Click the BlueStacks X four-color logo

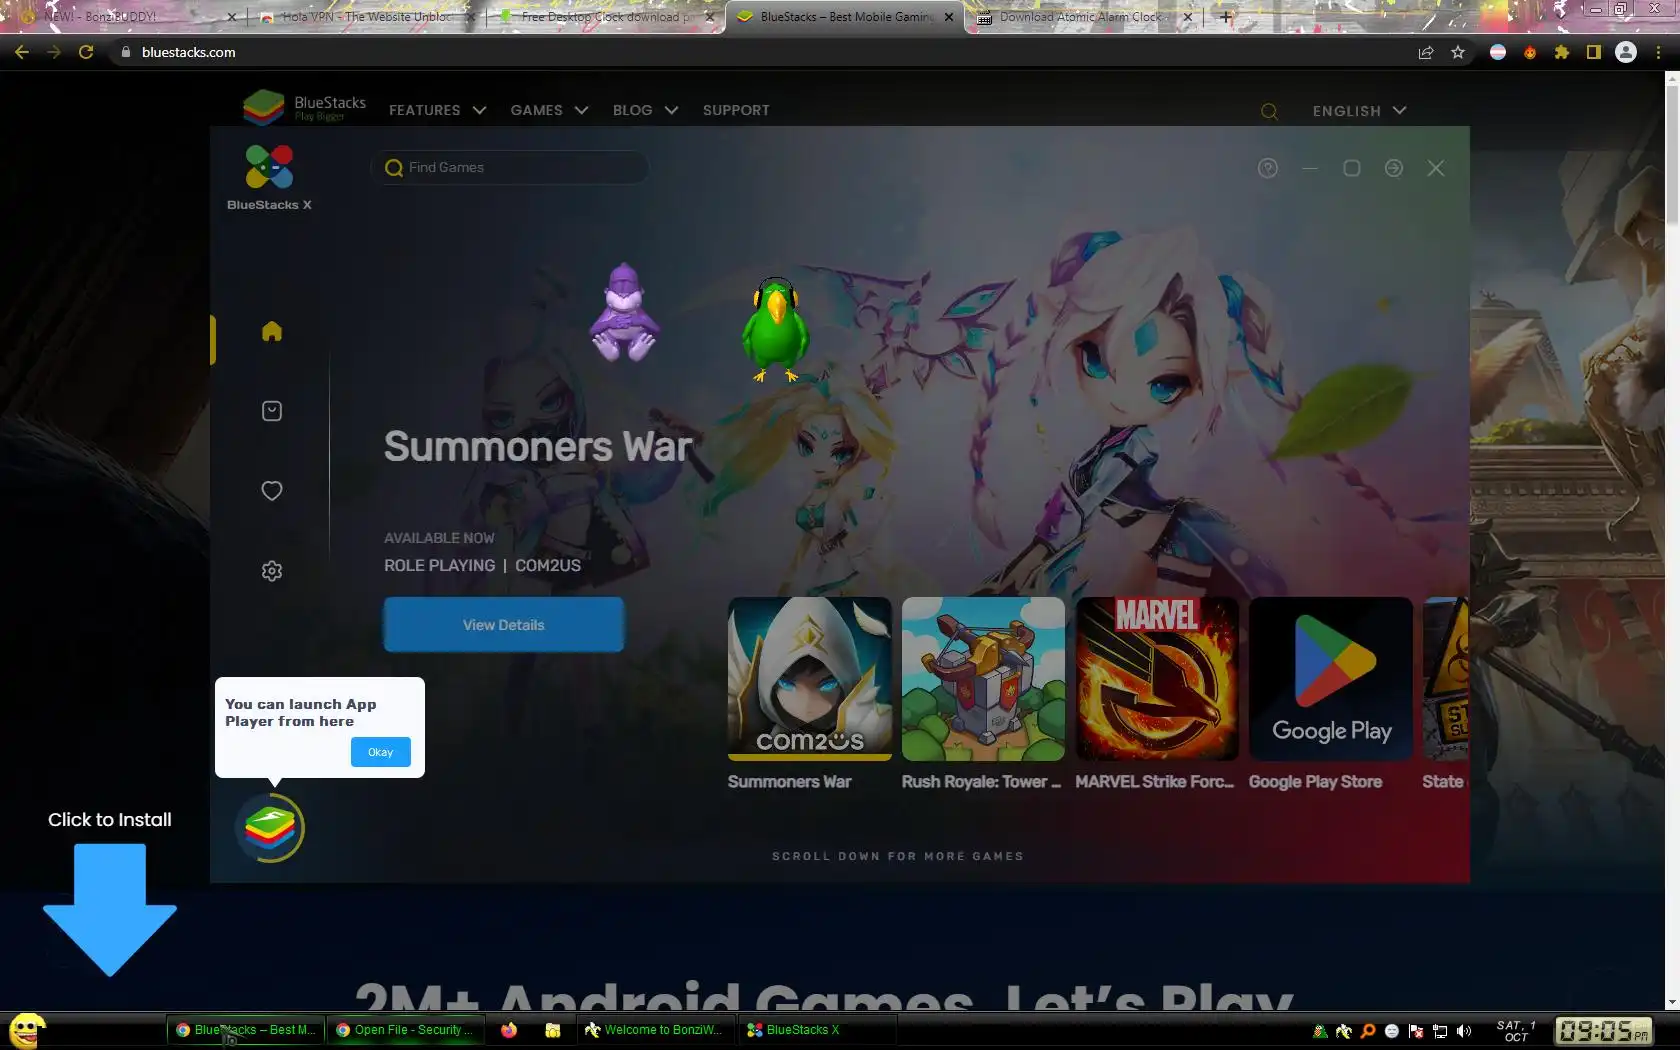tap(269, 167)
